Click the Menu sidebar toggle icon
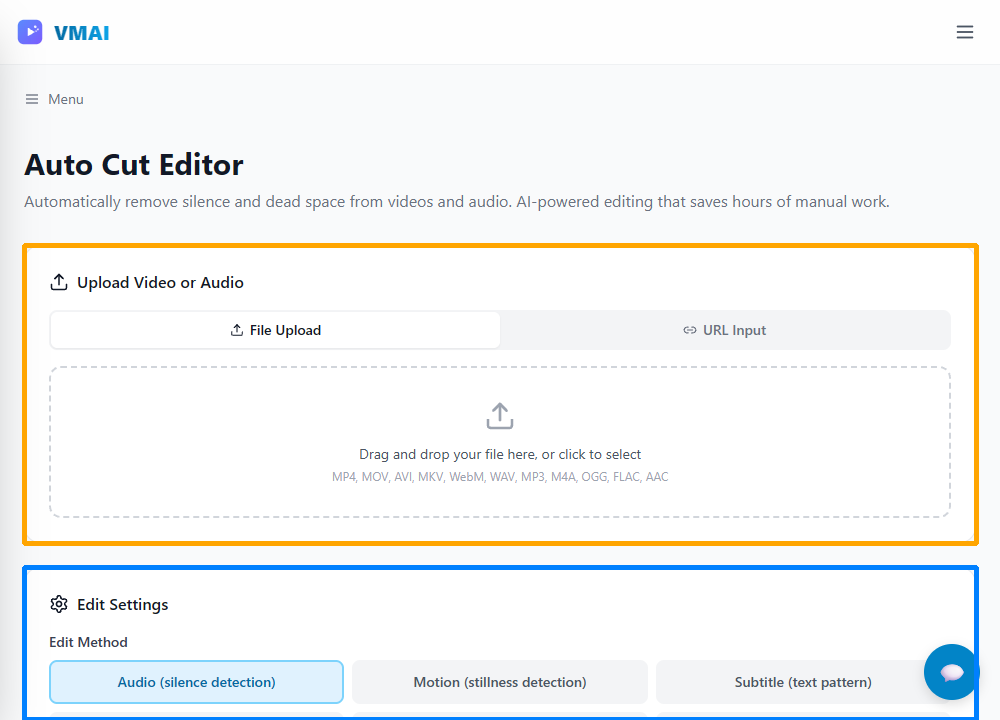This screenshot has width=1000, height=720. click(32, 99)
